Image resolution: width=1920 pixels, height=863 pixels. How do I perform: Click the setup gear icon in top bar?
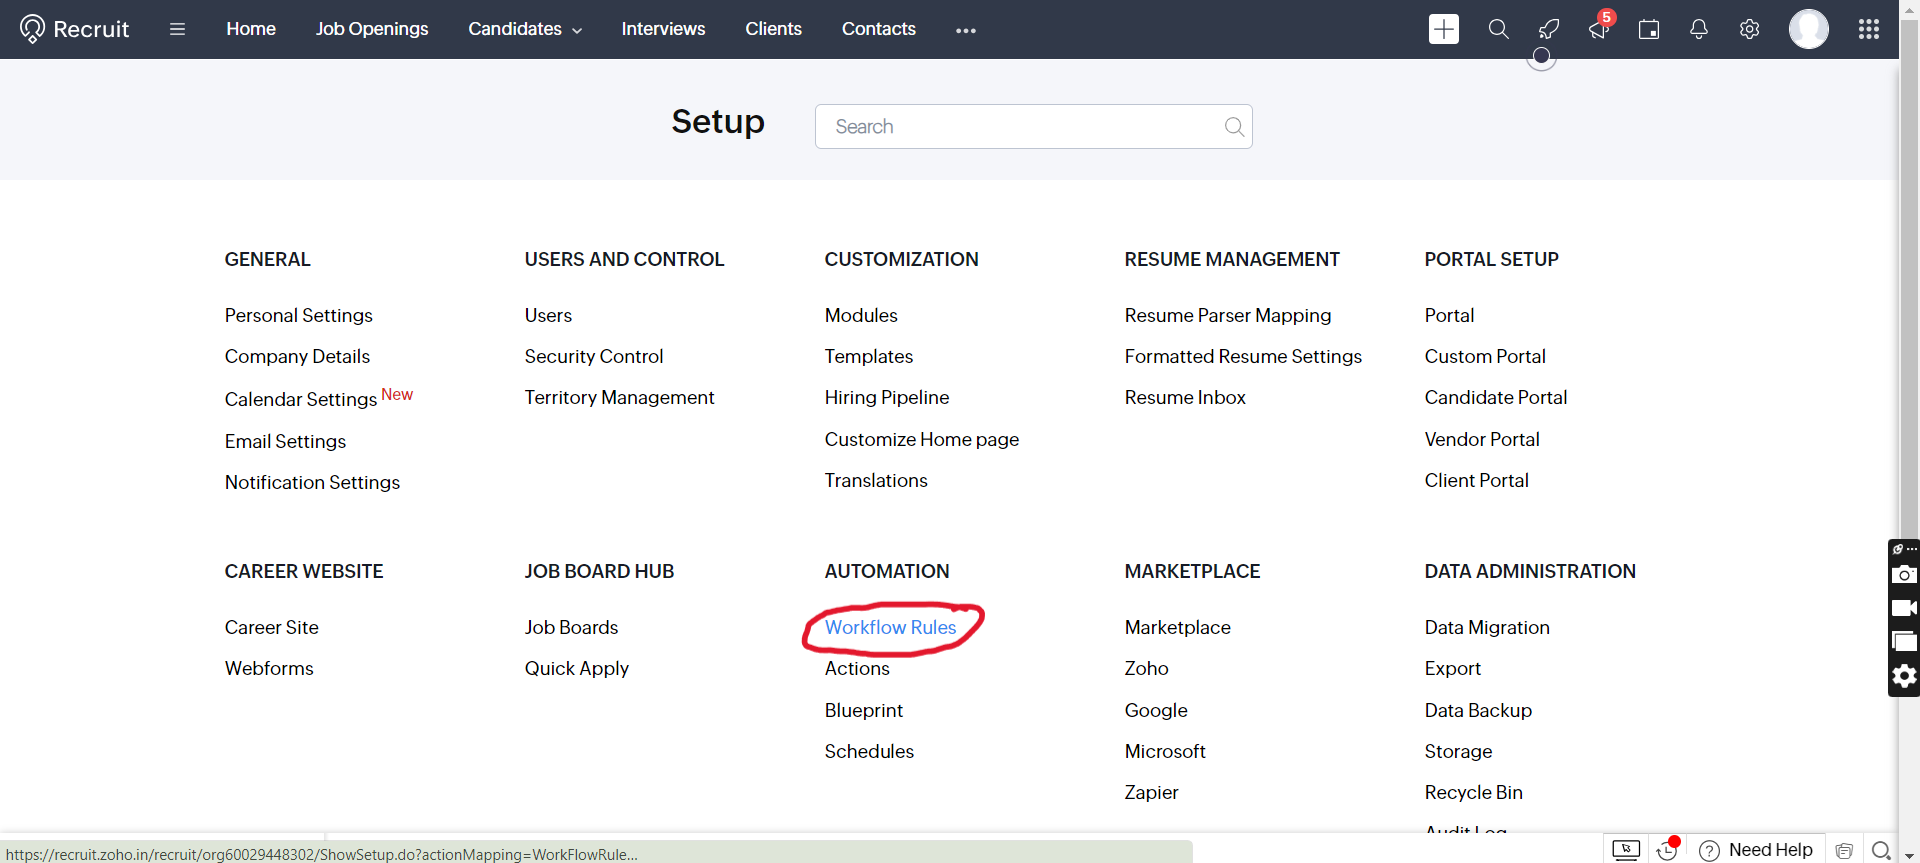pyautogui.click(x=1749, y=29)
